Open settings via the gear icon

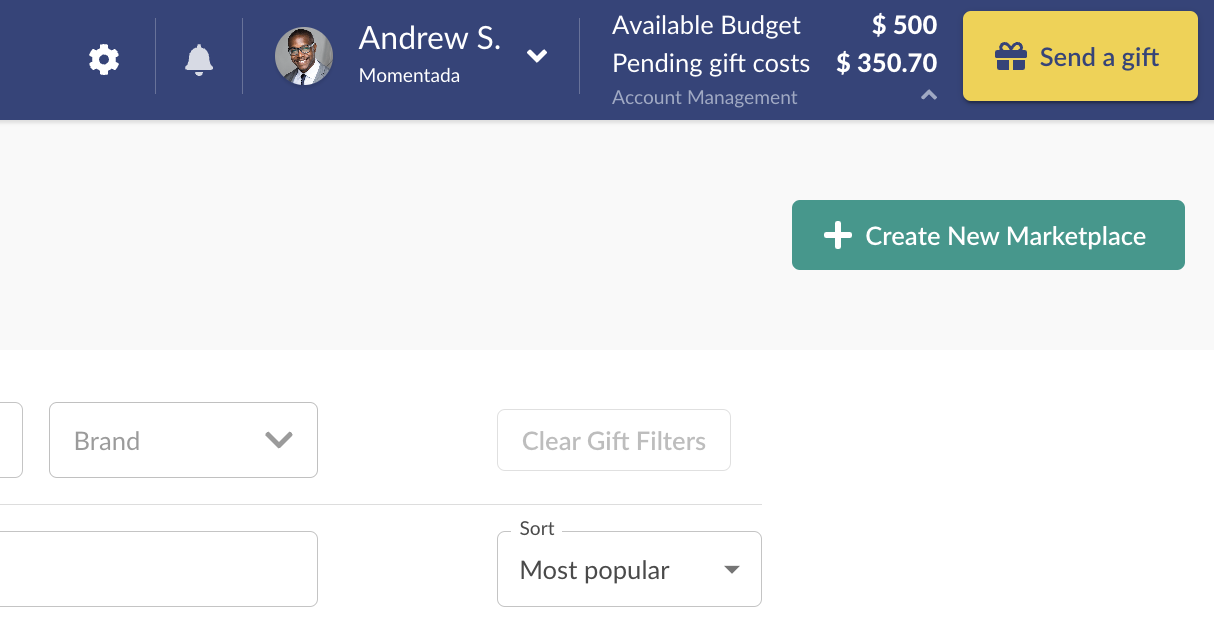coord(104,60)
